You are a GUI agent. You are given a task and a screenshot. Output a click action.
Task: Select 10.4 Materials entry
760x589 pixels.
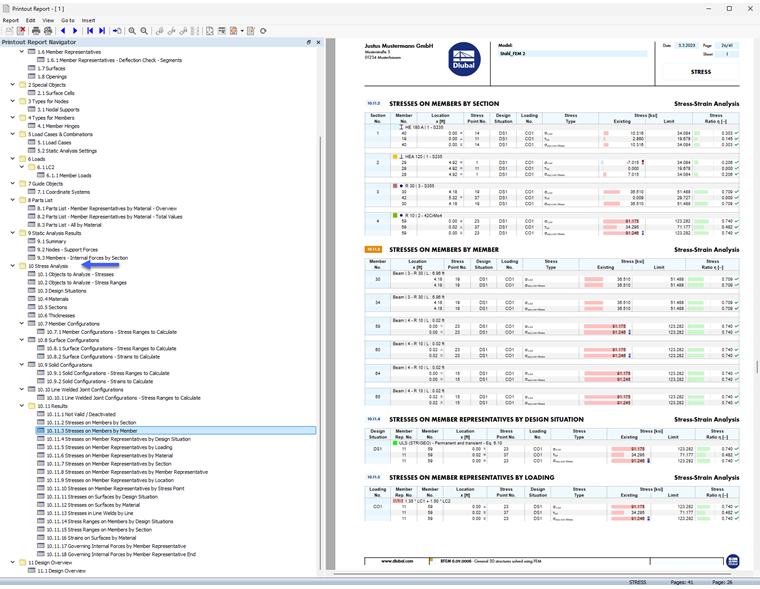(x=53, y=299)
